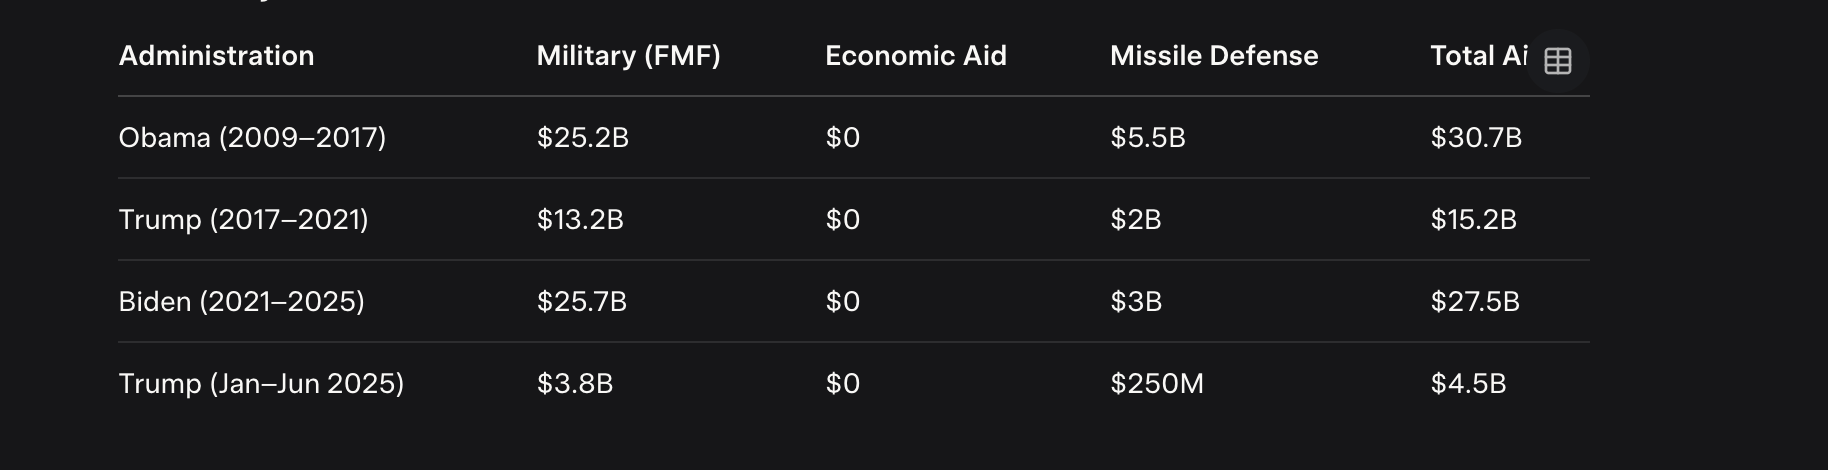
Task: Click the $3.8B military aid cell
Action: [575, 384]
